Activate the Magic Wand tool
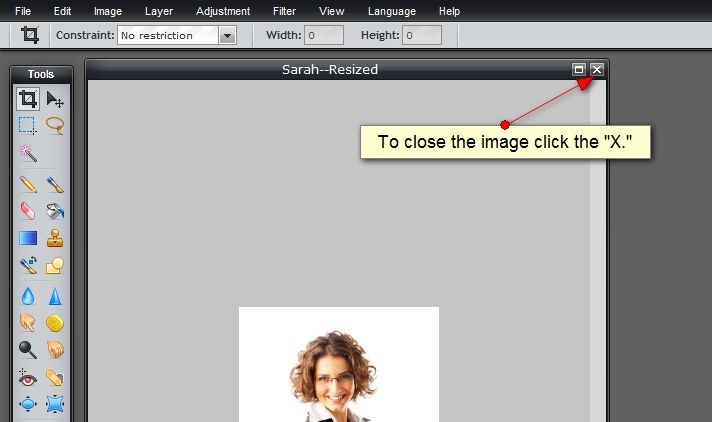 click(x=27, y=153)
